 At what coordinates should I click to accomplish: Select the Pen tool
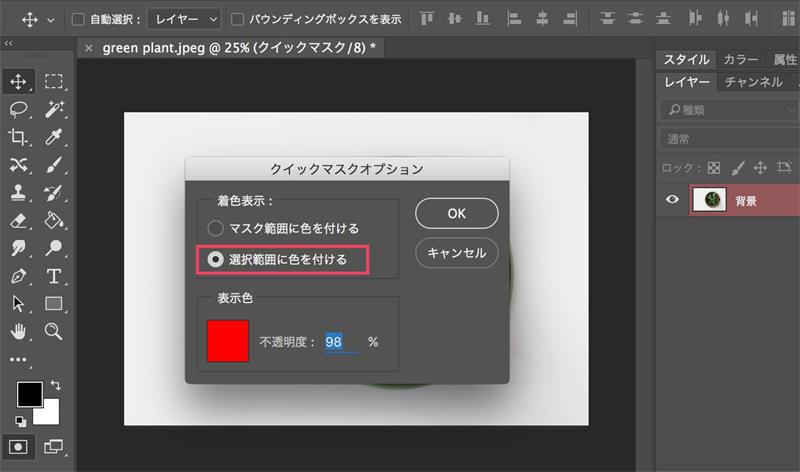coord(19,275)
